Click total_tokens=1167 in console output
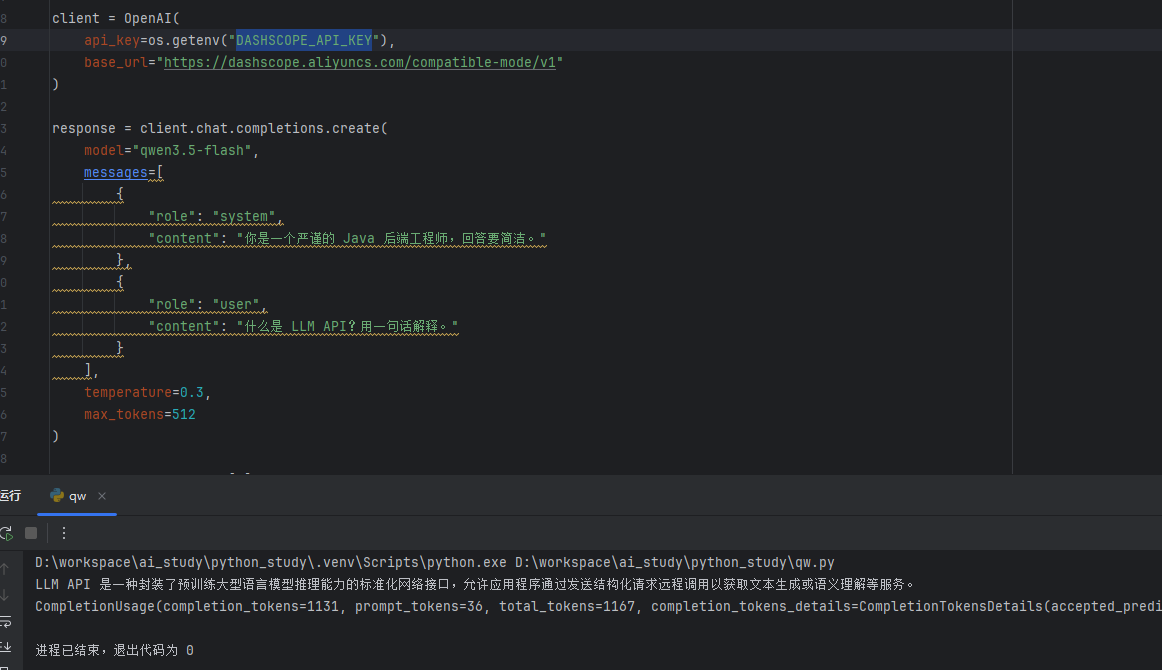The width and height of the screenshot is (1162, 670). 567,606
